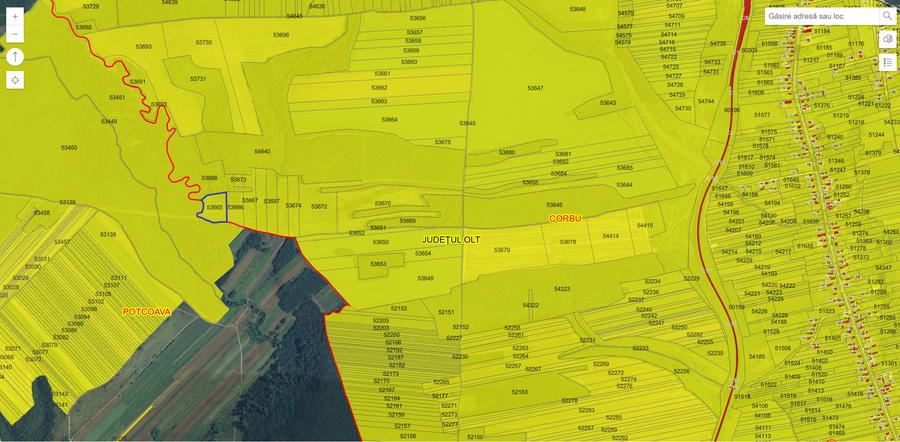The image size is (900, 442).
Task: Reset map orientation with the compass arrow
Action: click(15, 57)
